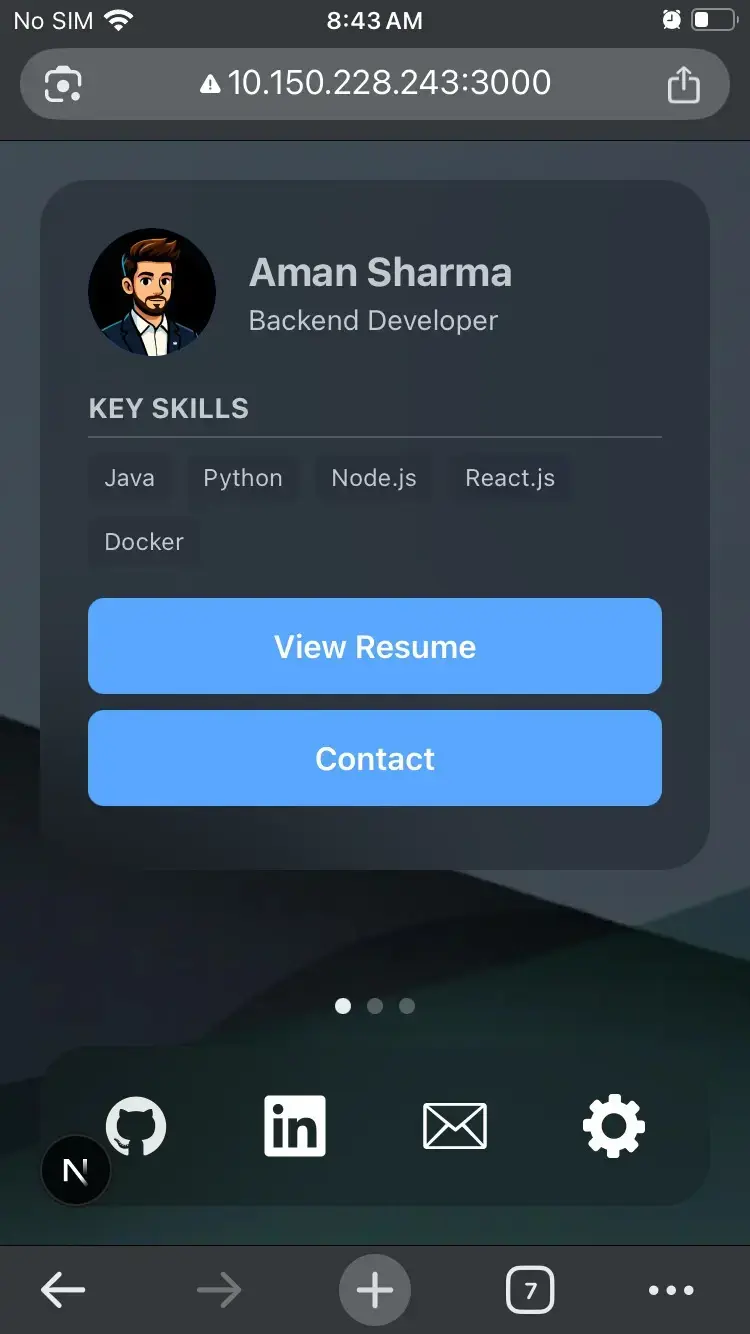Viewport: 750px width, 1334px height.
Task: Open the LinkedIn icon link
Action: pyautogui.click(x=295, y=1126)
